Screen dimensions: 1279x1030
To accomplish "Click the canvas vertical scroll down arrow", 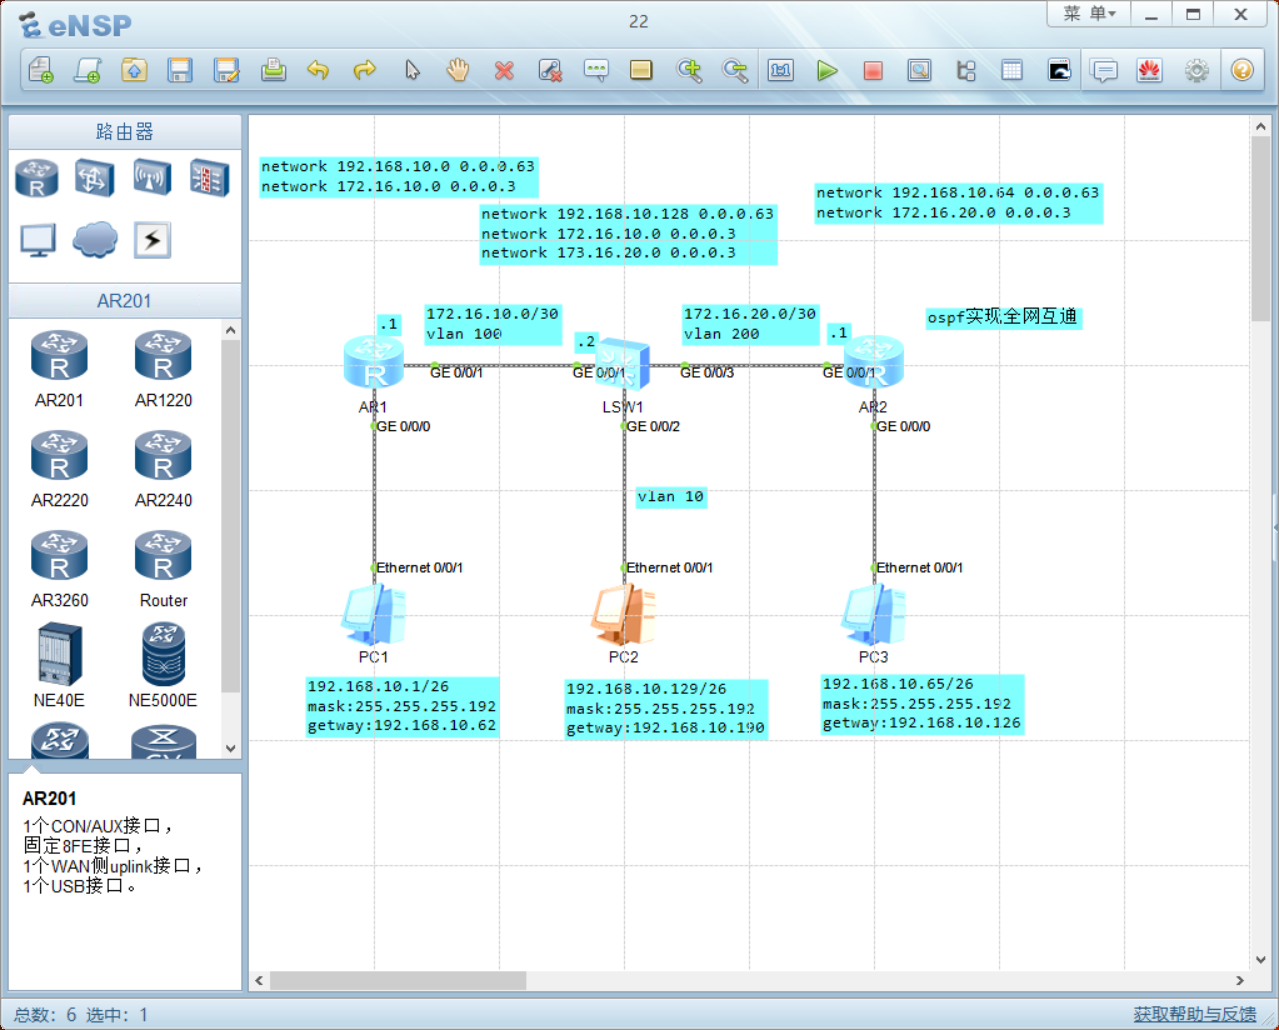I will point(1261,959).
